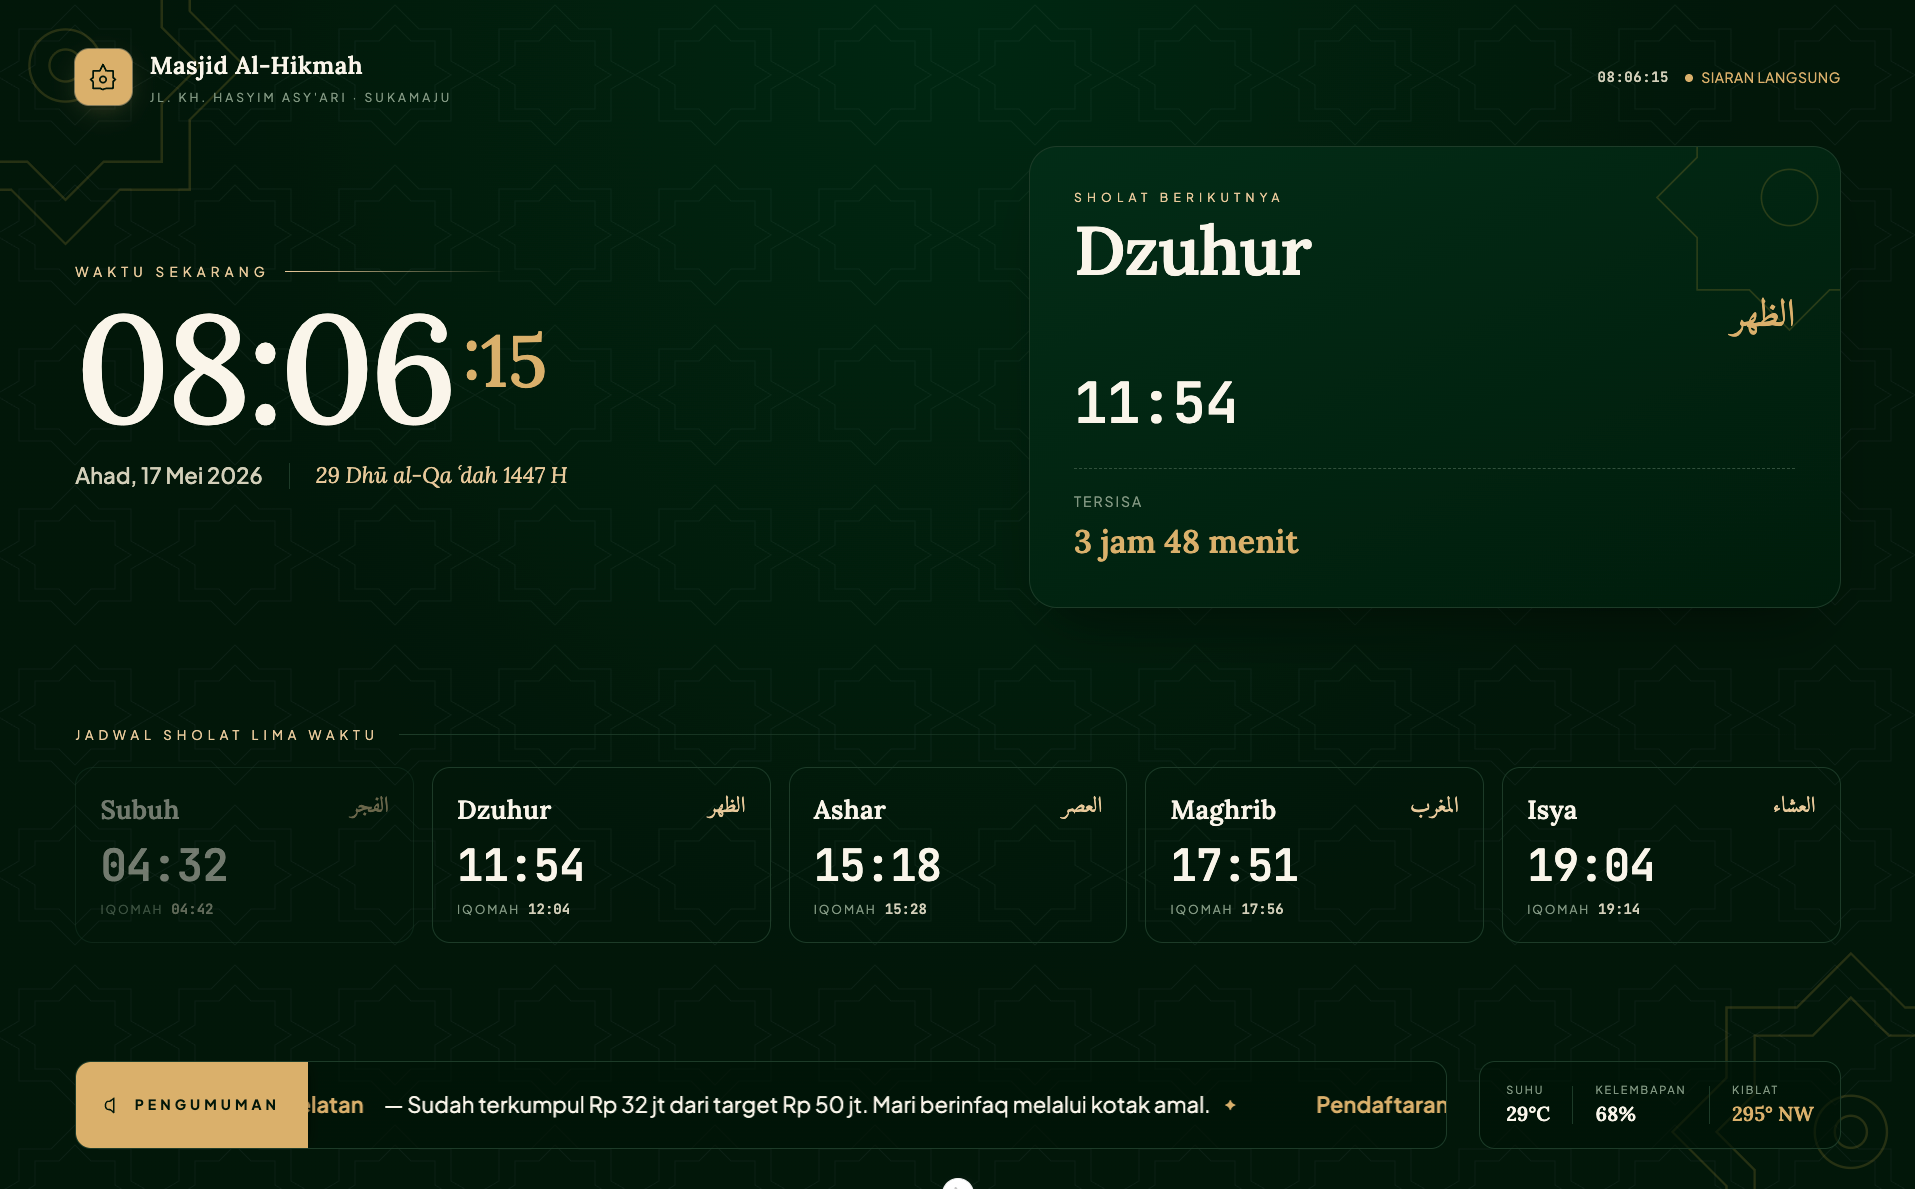The width and height of the screenshot is (1915, 1189).
Task: Click Isya time 19:04
Action: (x=1591, y=866)
